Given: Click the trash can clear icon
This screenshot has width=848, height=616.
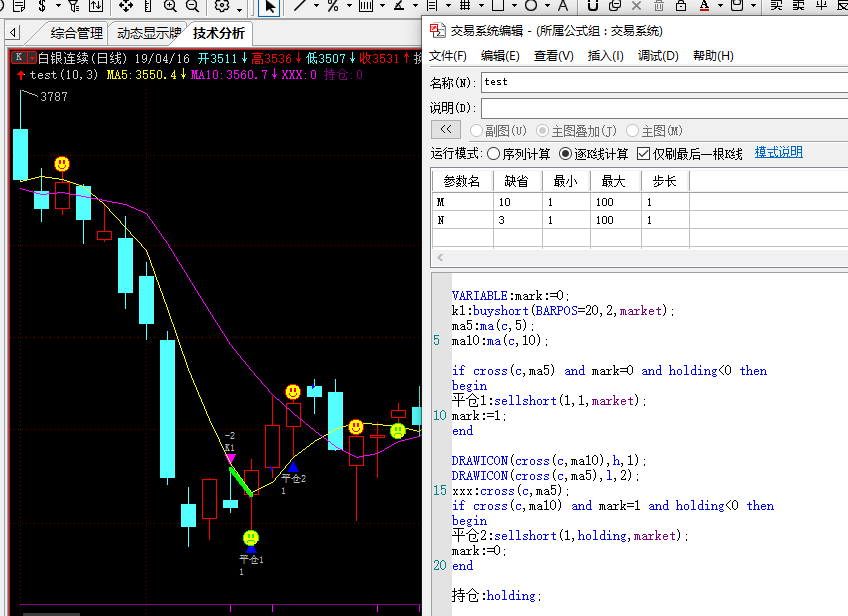Looking at the screenshot, I should tap(659, 6).
